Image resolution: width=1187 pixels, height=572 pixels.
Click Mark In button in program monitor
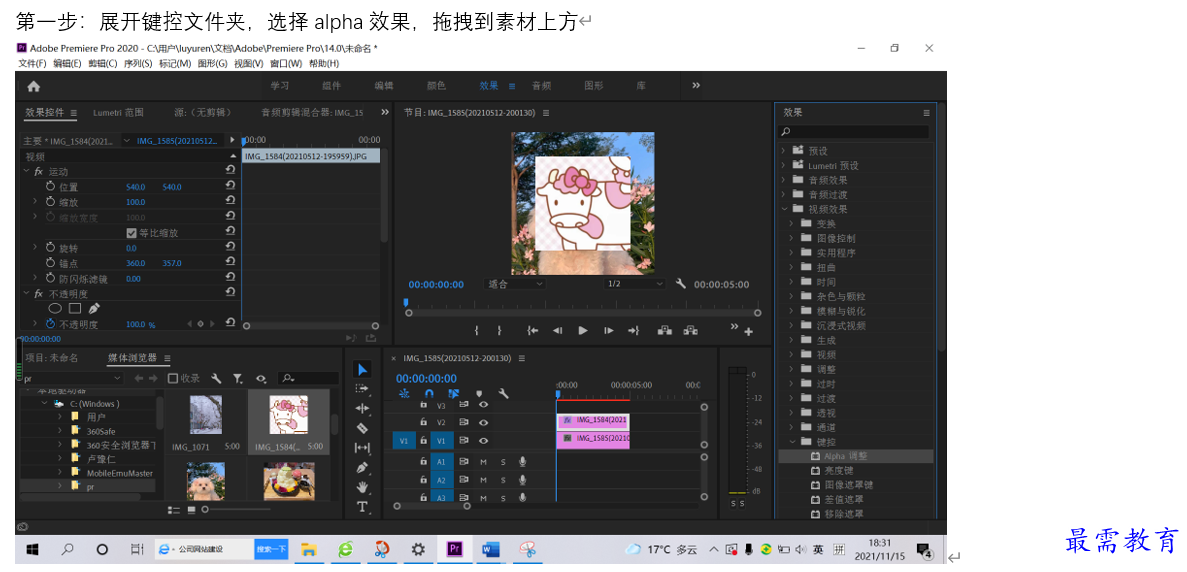click(477, 331)
